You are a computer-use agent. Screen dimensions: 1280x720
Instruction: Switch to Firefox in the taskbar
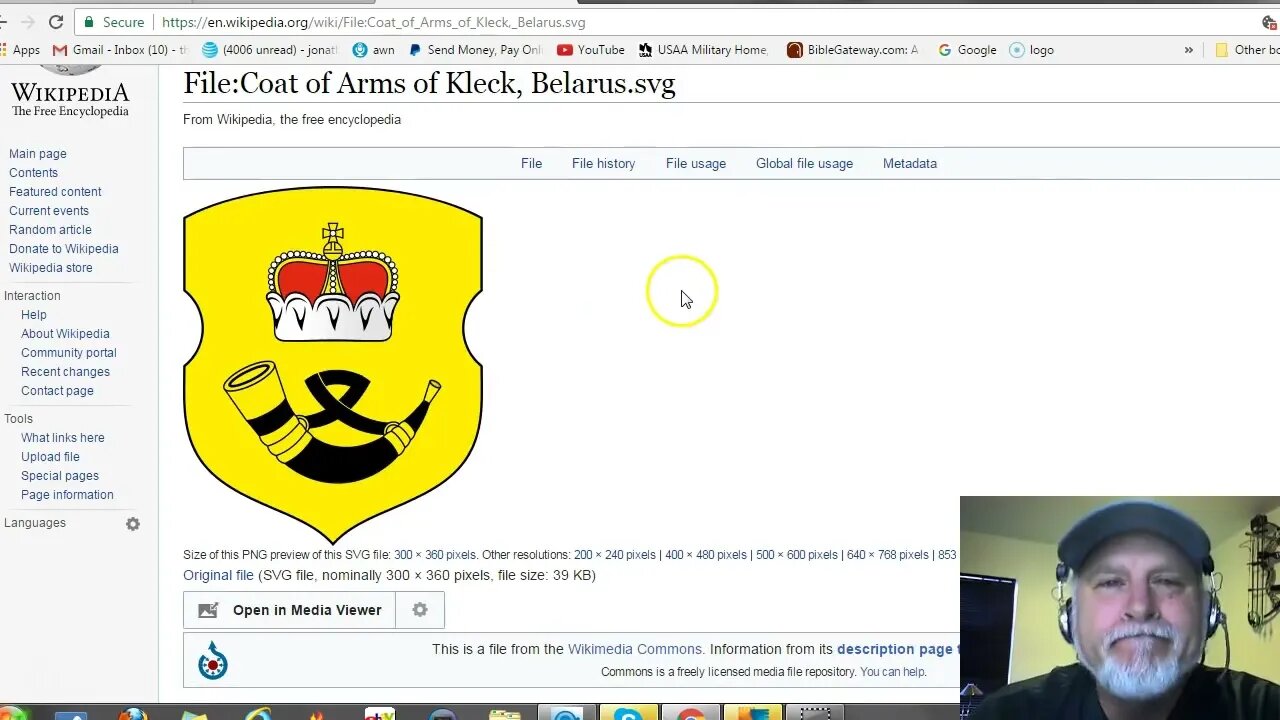pos(133,715)
